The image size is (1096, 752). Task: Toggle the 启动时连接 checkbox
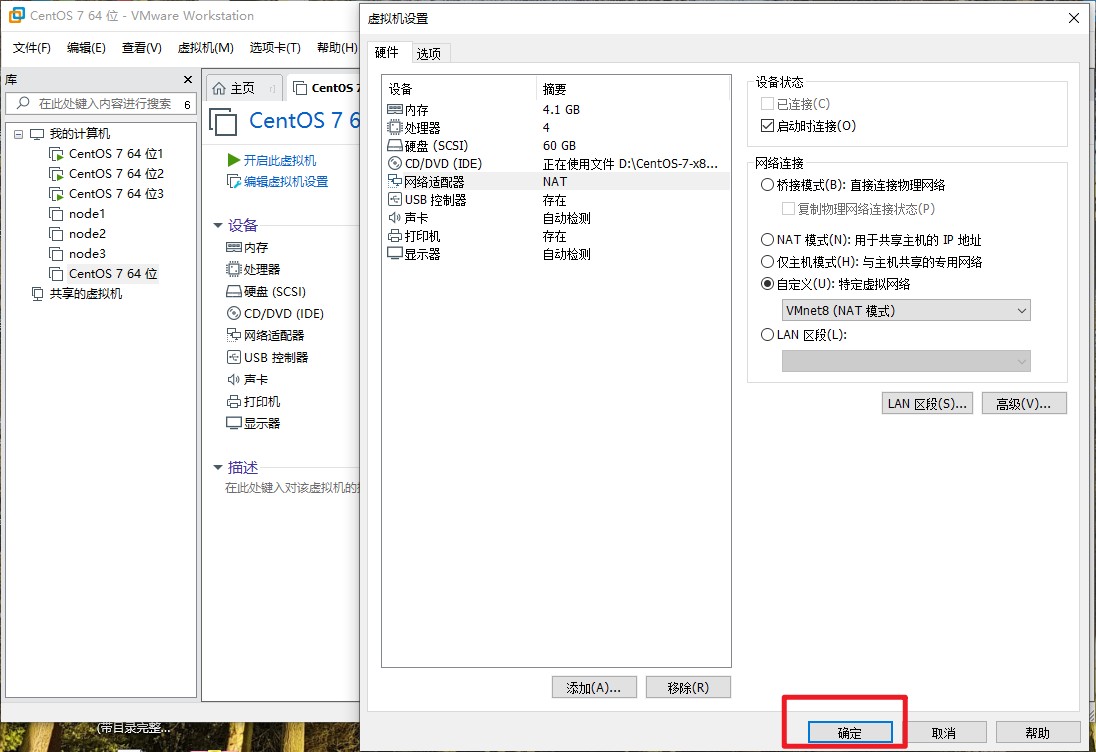pos(767,126)
